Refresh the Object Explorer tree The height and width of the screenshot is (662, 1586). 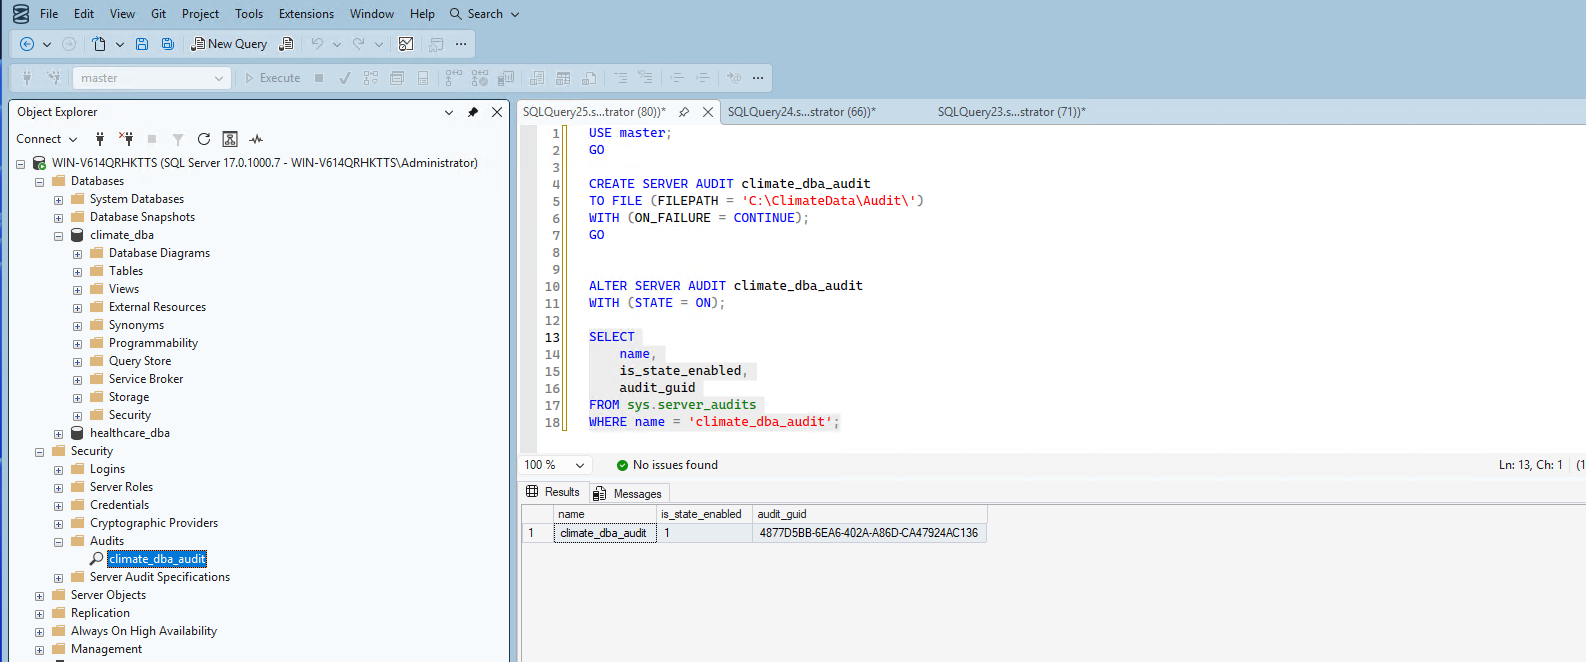[204, 139]
